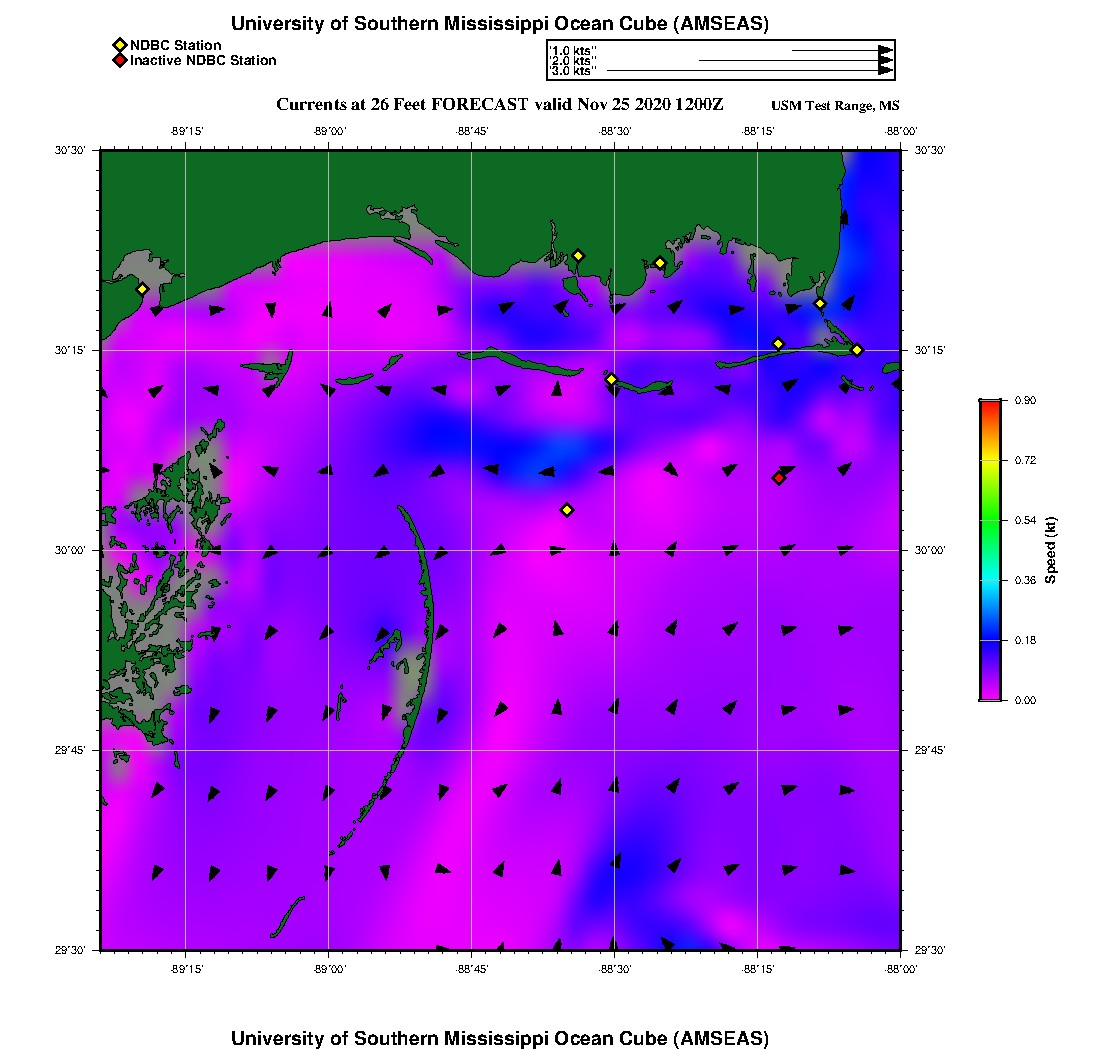
Task: Select the westernmost yellow NDBC station marker
Action: 142,289
